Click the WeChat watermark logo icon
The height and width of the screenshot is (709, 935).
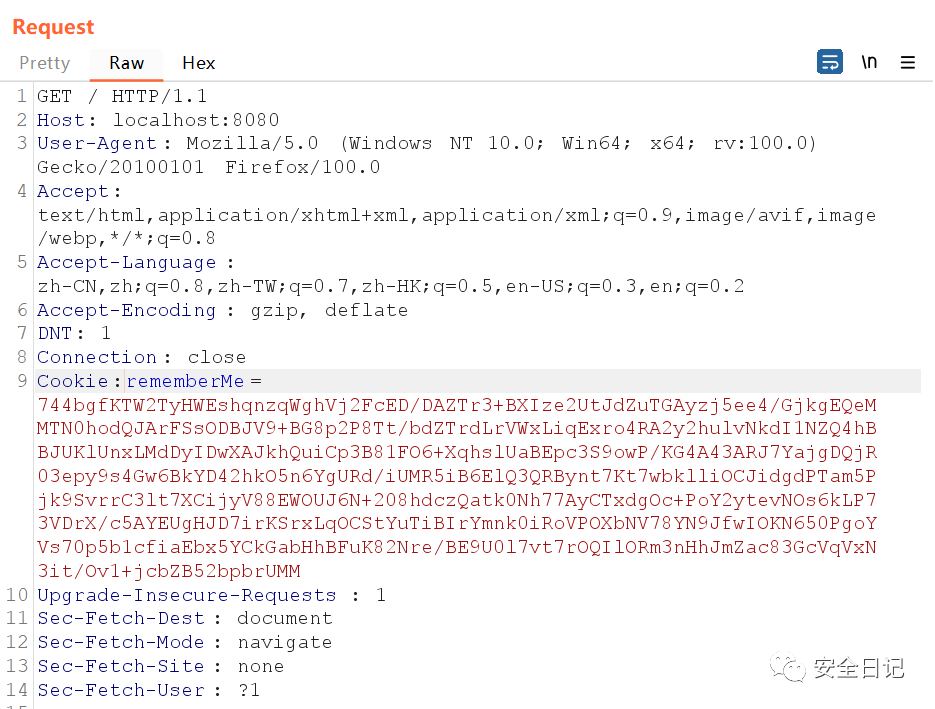coord(790,666)
